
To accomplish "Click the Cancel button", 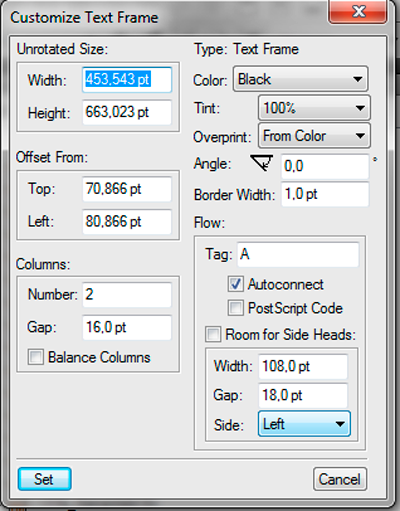I will pyautogui.click(x=340, y=479).
